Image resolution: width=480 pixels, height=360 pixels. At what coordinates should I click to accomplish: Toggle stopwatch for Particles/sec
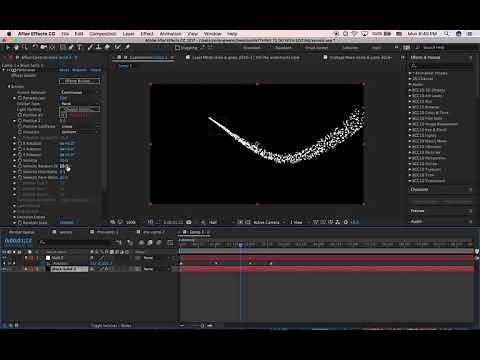click(x=20, y=98)
